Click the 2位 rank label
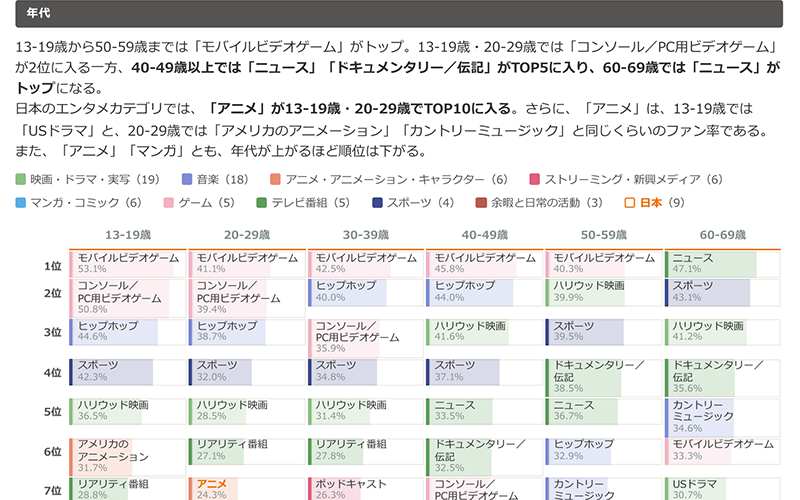This screenshot has width=800, height=500. point(53,293)
